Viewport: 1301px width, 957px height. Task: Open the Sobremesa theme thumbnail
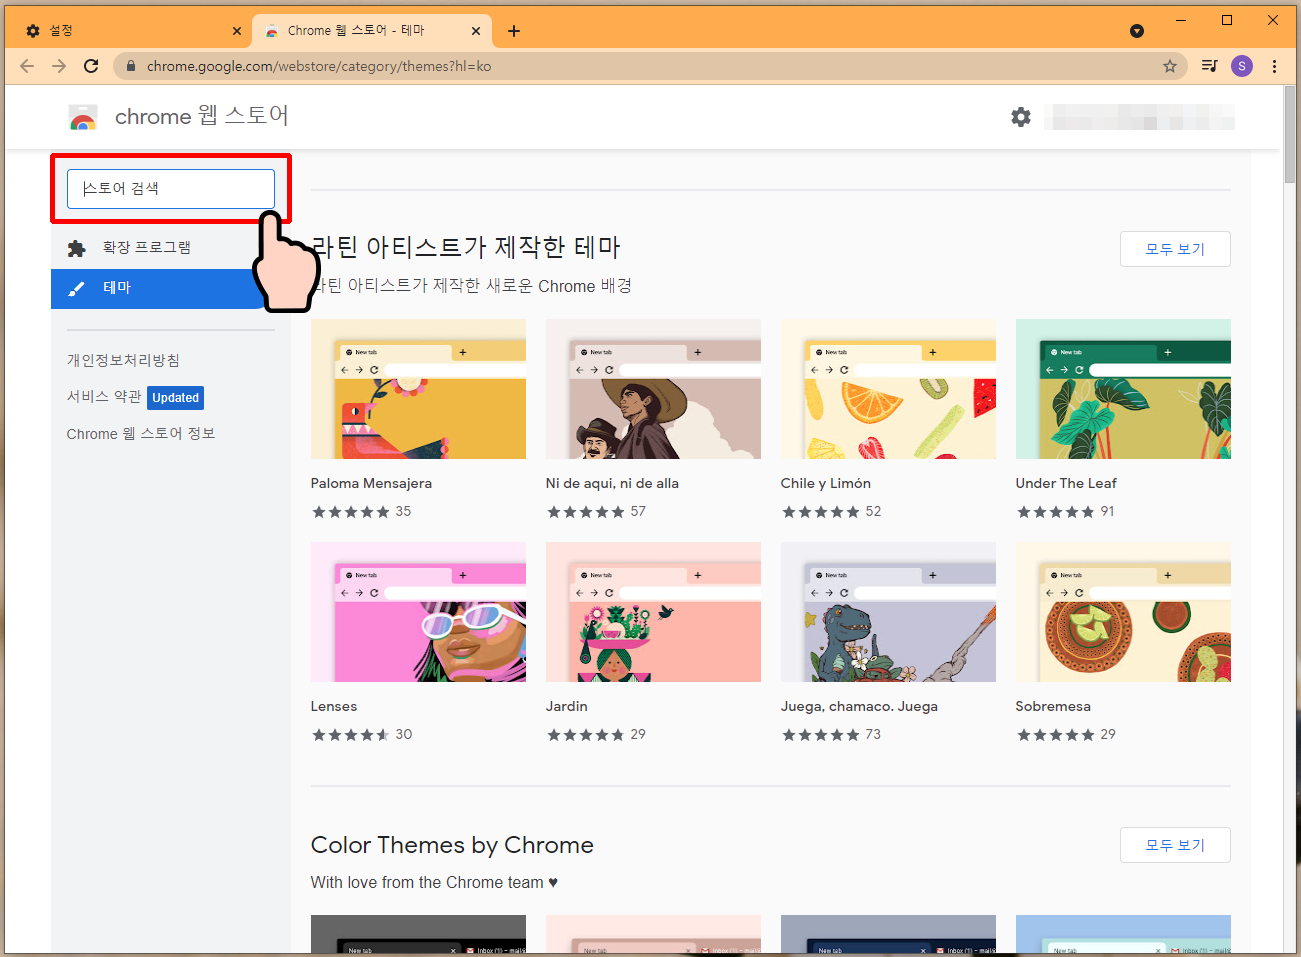point(1123,612)
